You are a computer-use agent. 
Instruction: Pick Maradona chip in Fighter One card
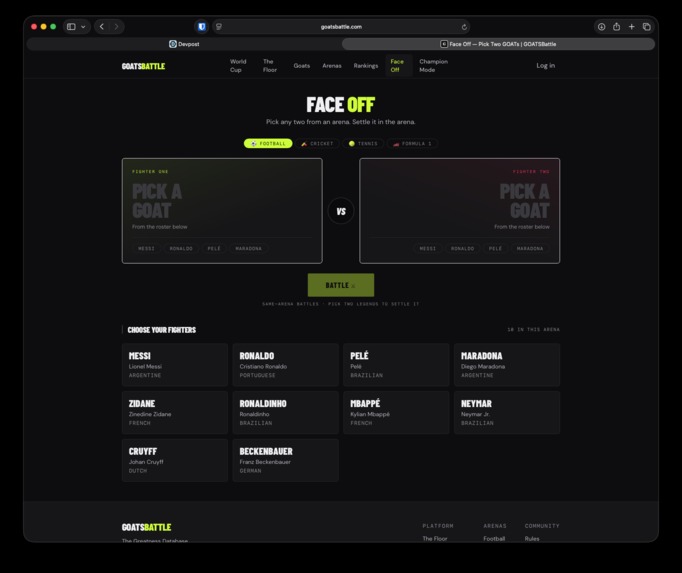[248, 248]
